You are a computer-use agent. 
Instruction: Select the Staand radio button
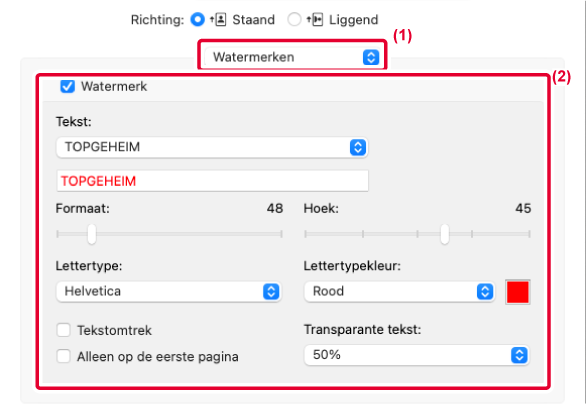[197, 19]
